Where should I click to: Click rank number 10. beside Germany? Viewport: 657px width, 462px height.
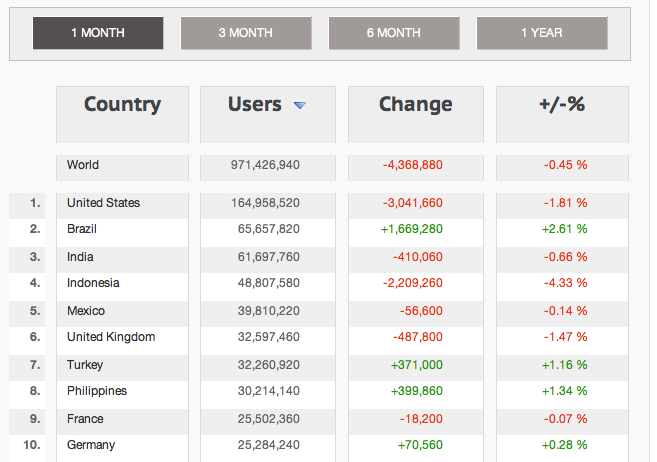(x=32, y=445)
